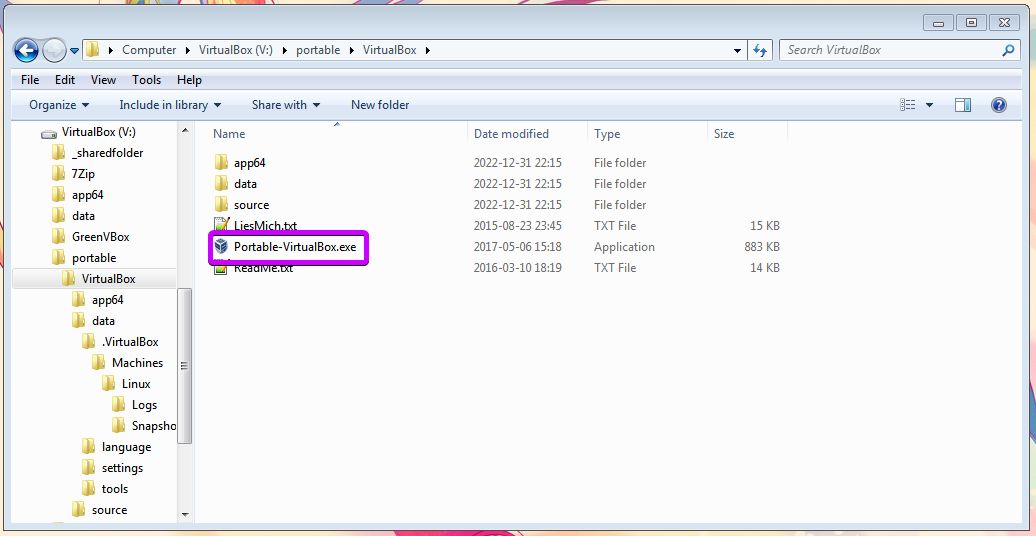Open the View menu
The width and height of the screenshot is (1036, 536).
pos(103,80)
